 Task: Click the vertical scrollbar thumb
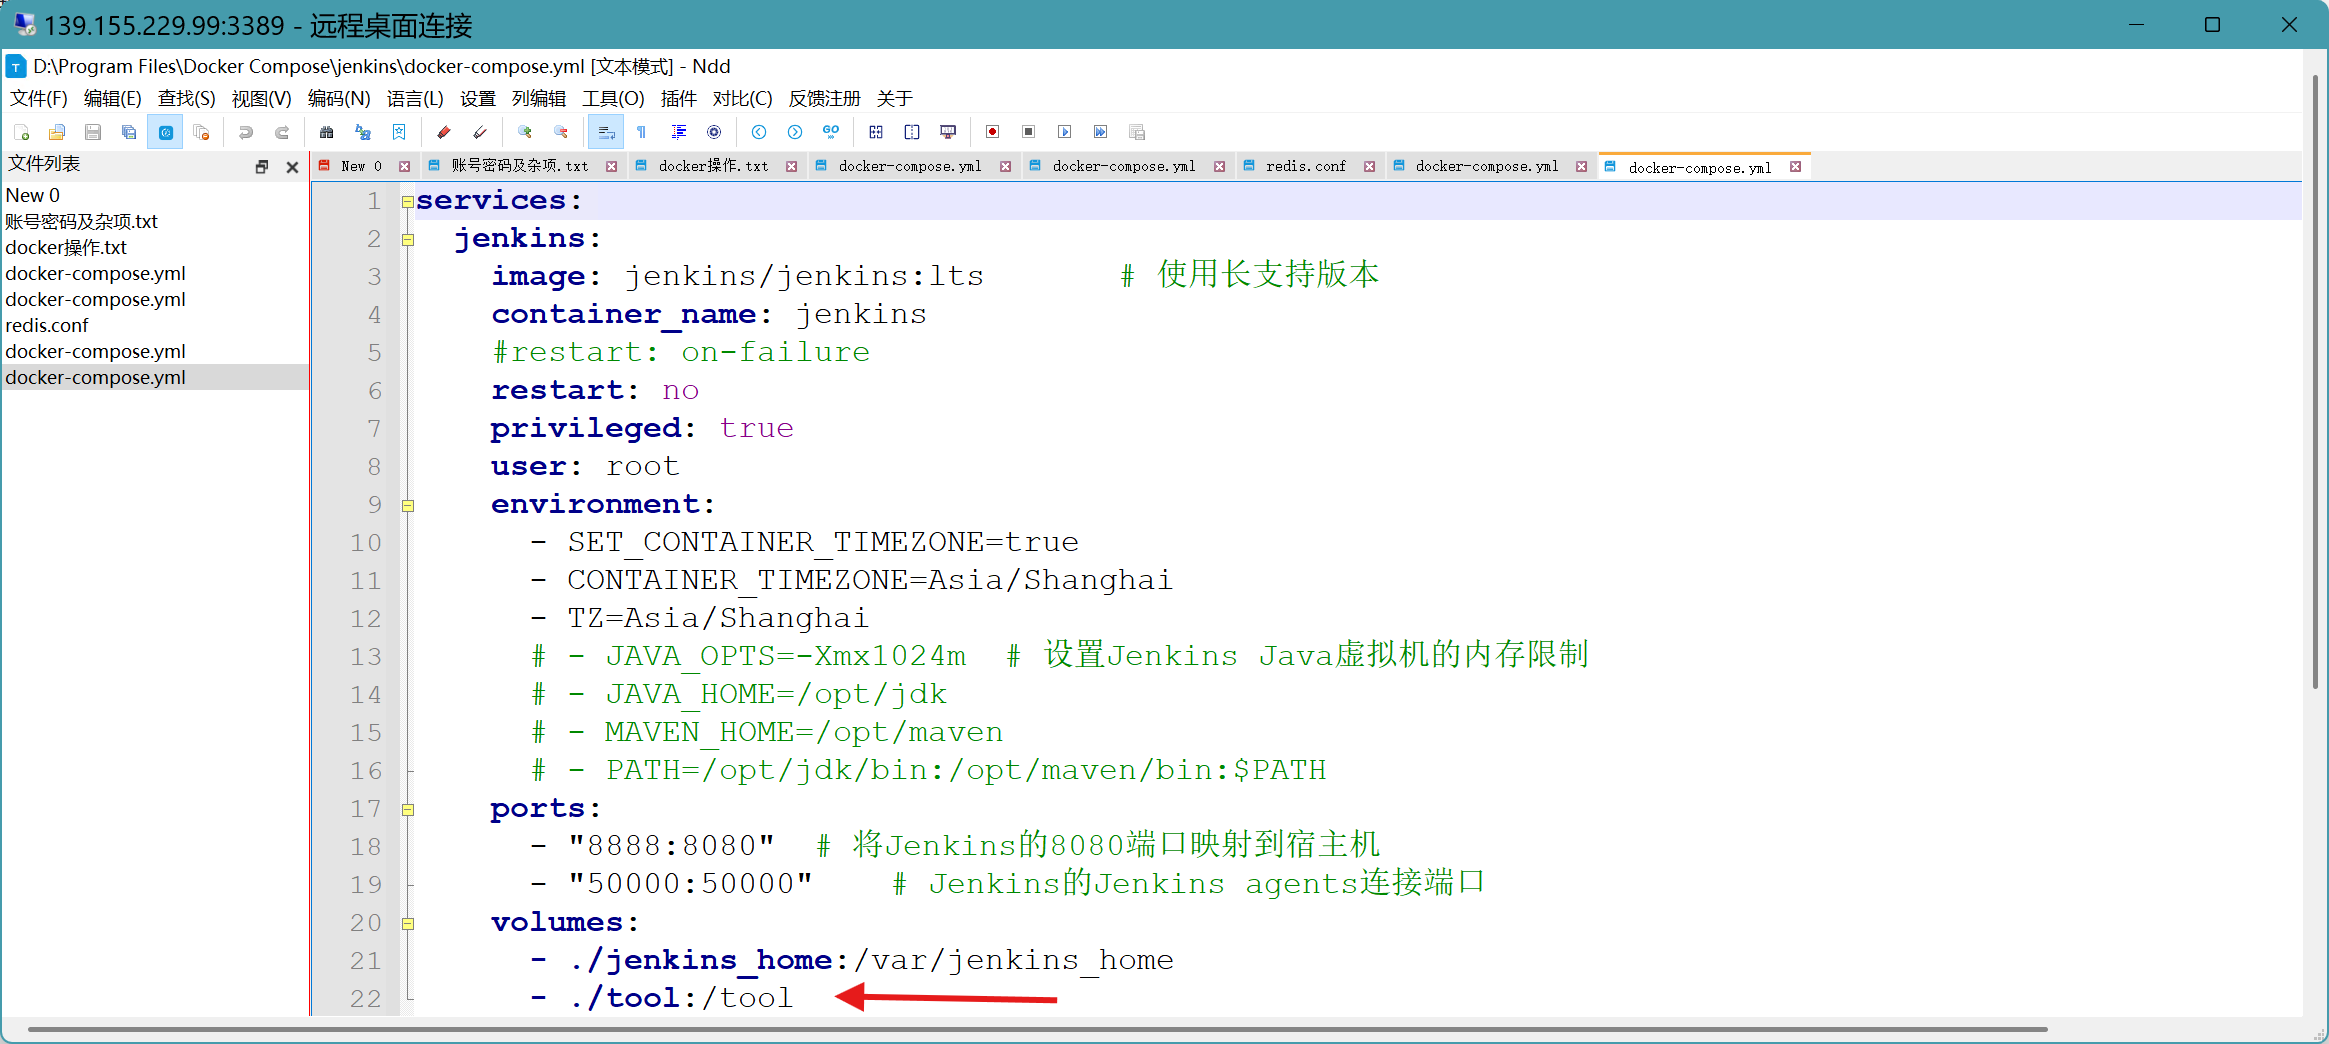pos(2315,380)
